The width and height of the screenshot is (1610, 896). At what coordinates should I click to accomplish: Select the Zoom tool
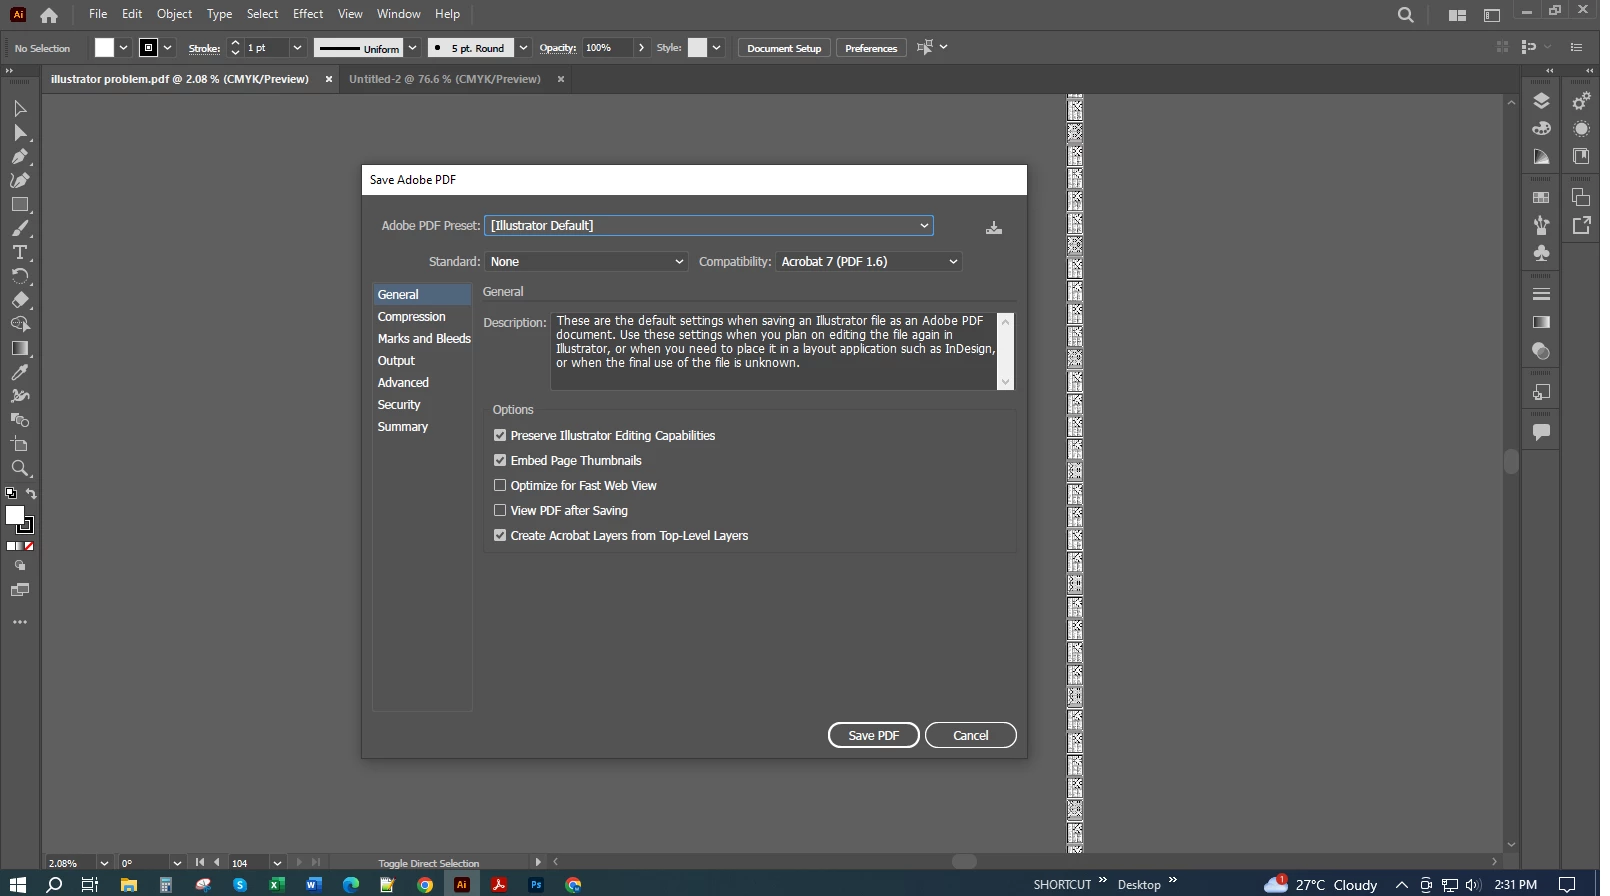click(x=19, y=468)
